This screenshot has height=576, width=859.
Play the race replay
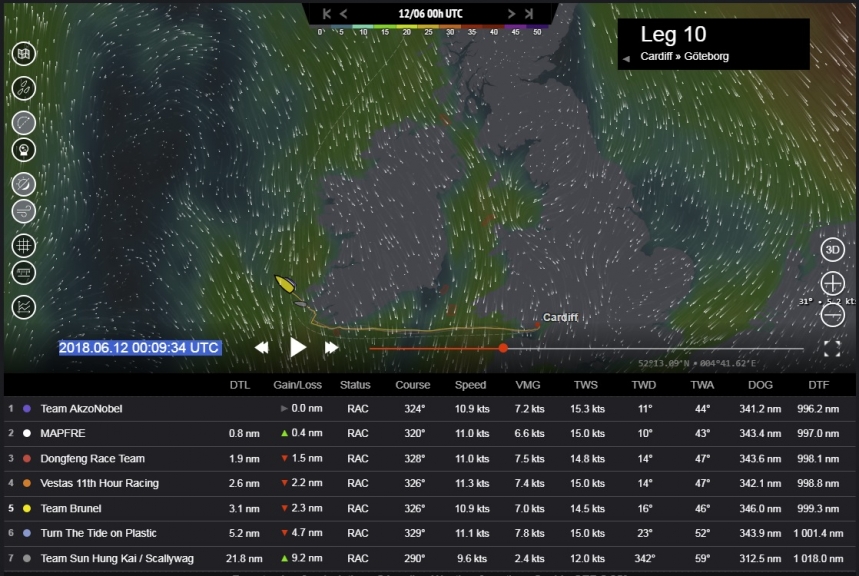297,347
